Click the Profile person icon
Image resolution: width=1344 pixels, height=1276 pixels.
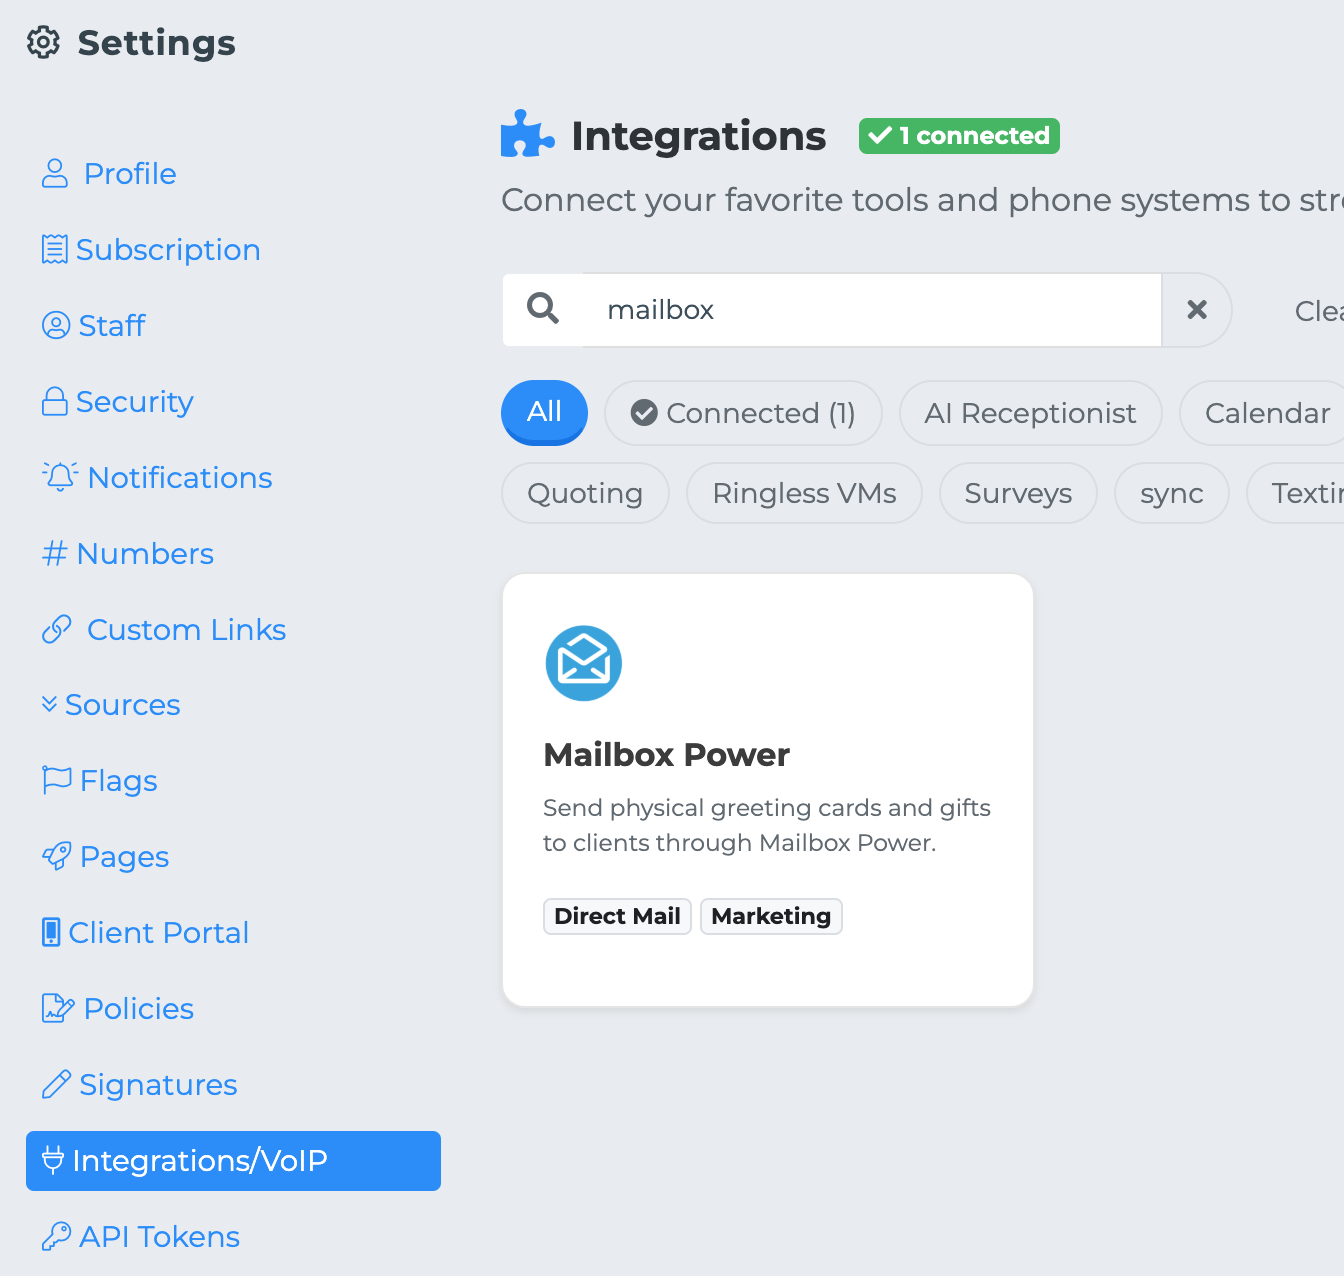click(55, 174)
